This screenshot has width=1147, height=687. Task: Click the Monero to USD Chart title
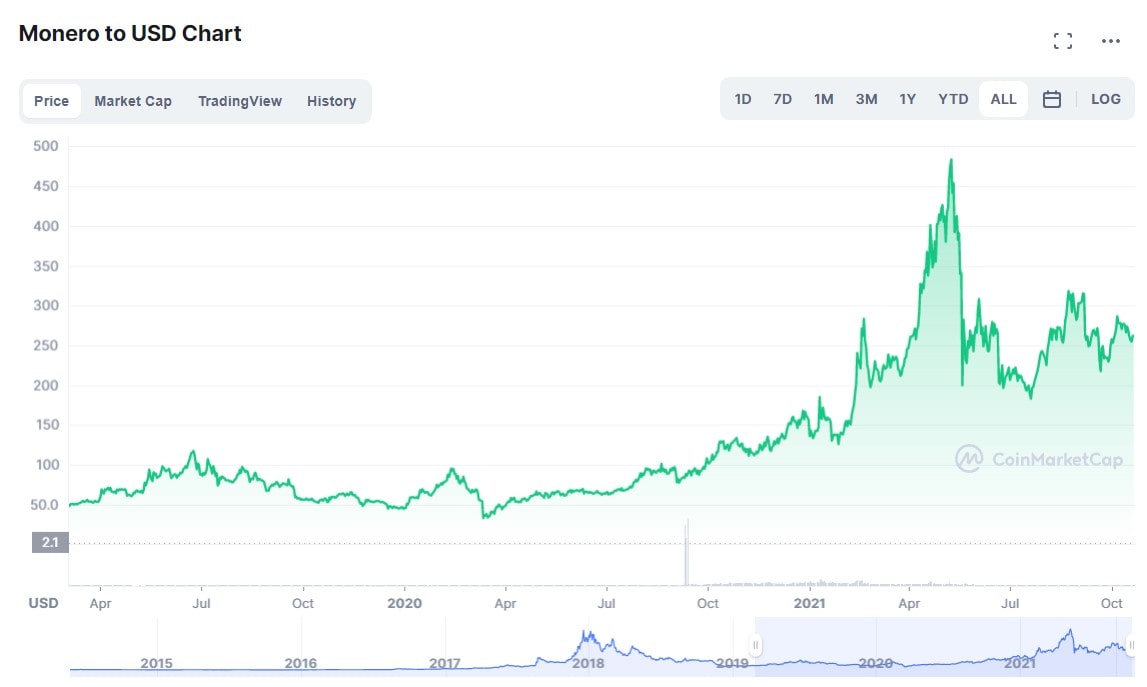pyautogui.click(x=129, y=33)
